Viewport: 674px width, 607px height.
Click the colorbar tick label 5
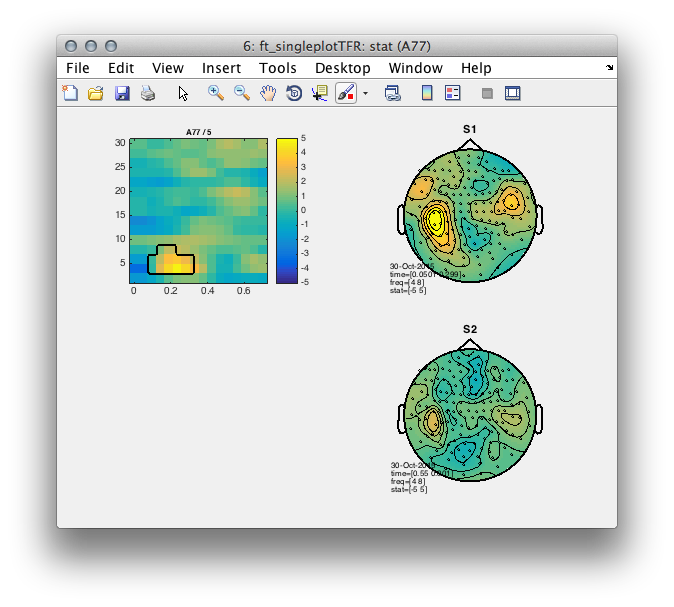303,138
